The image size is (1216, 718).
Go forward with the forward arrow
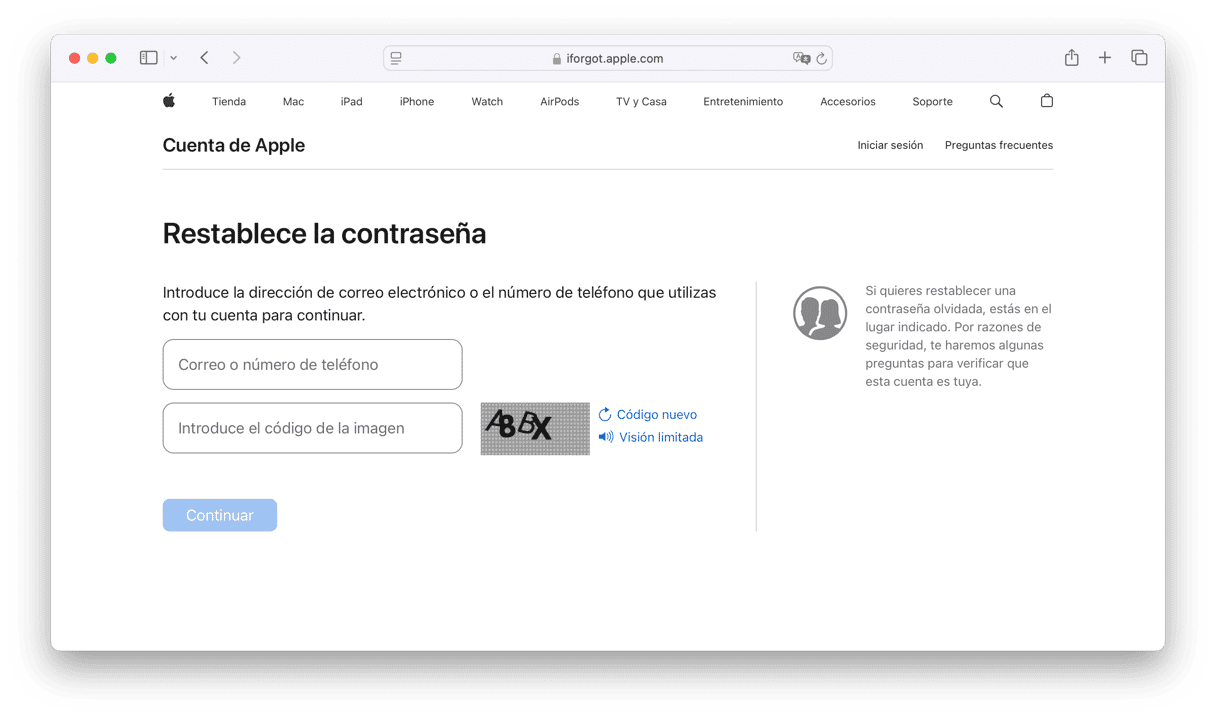(x=236, y=58)
